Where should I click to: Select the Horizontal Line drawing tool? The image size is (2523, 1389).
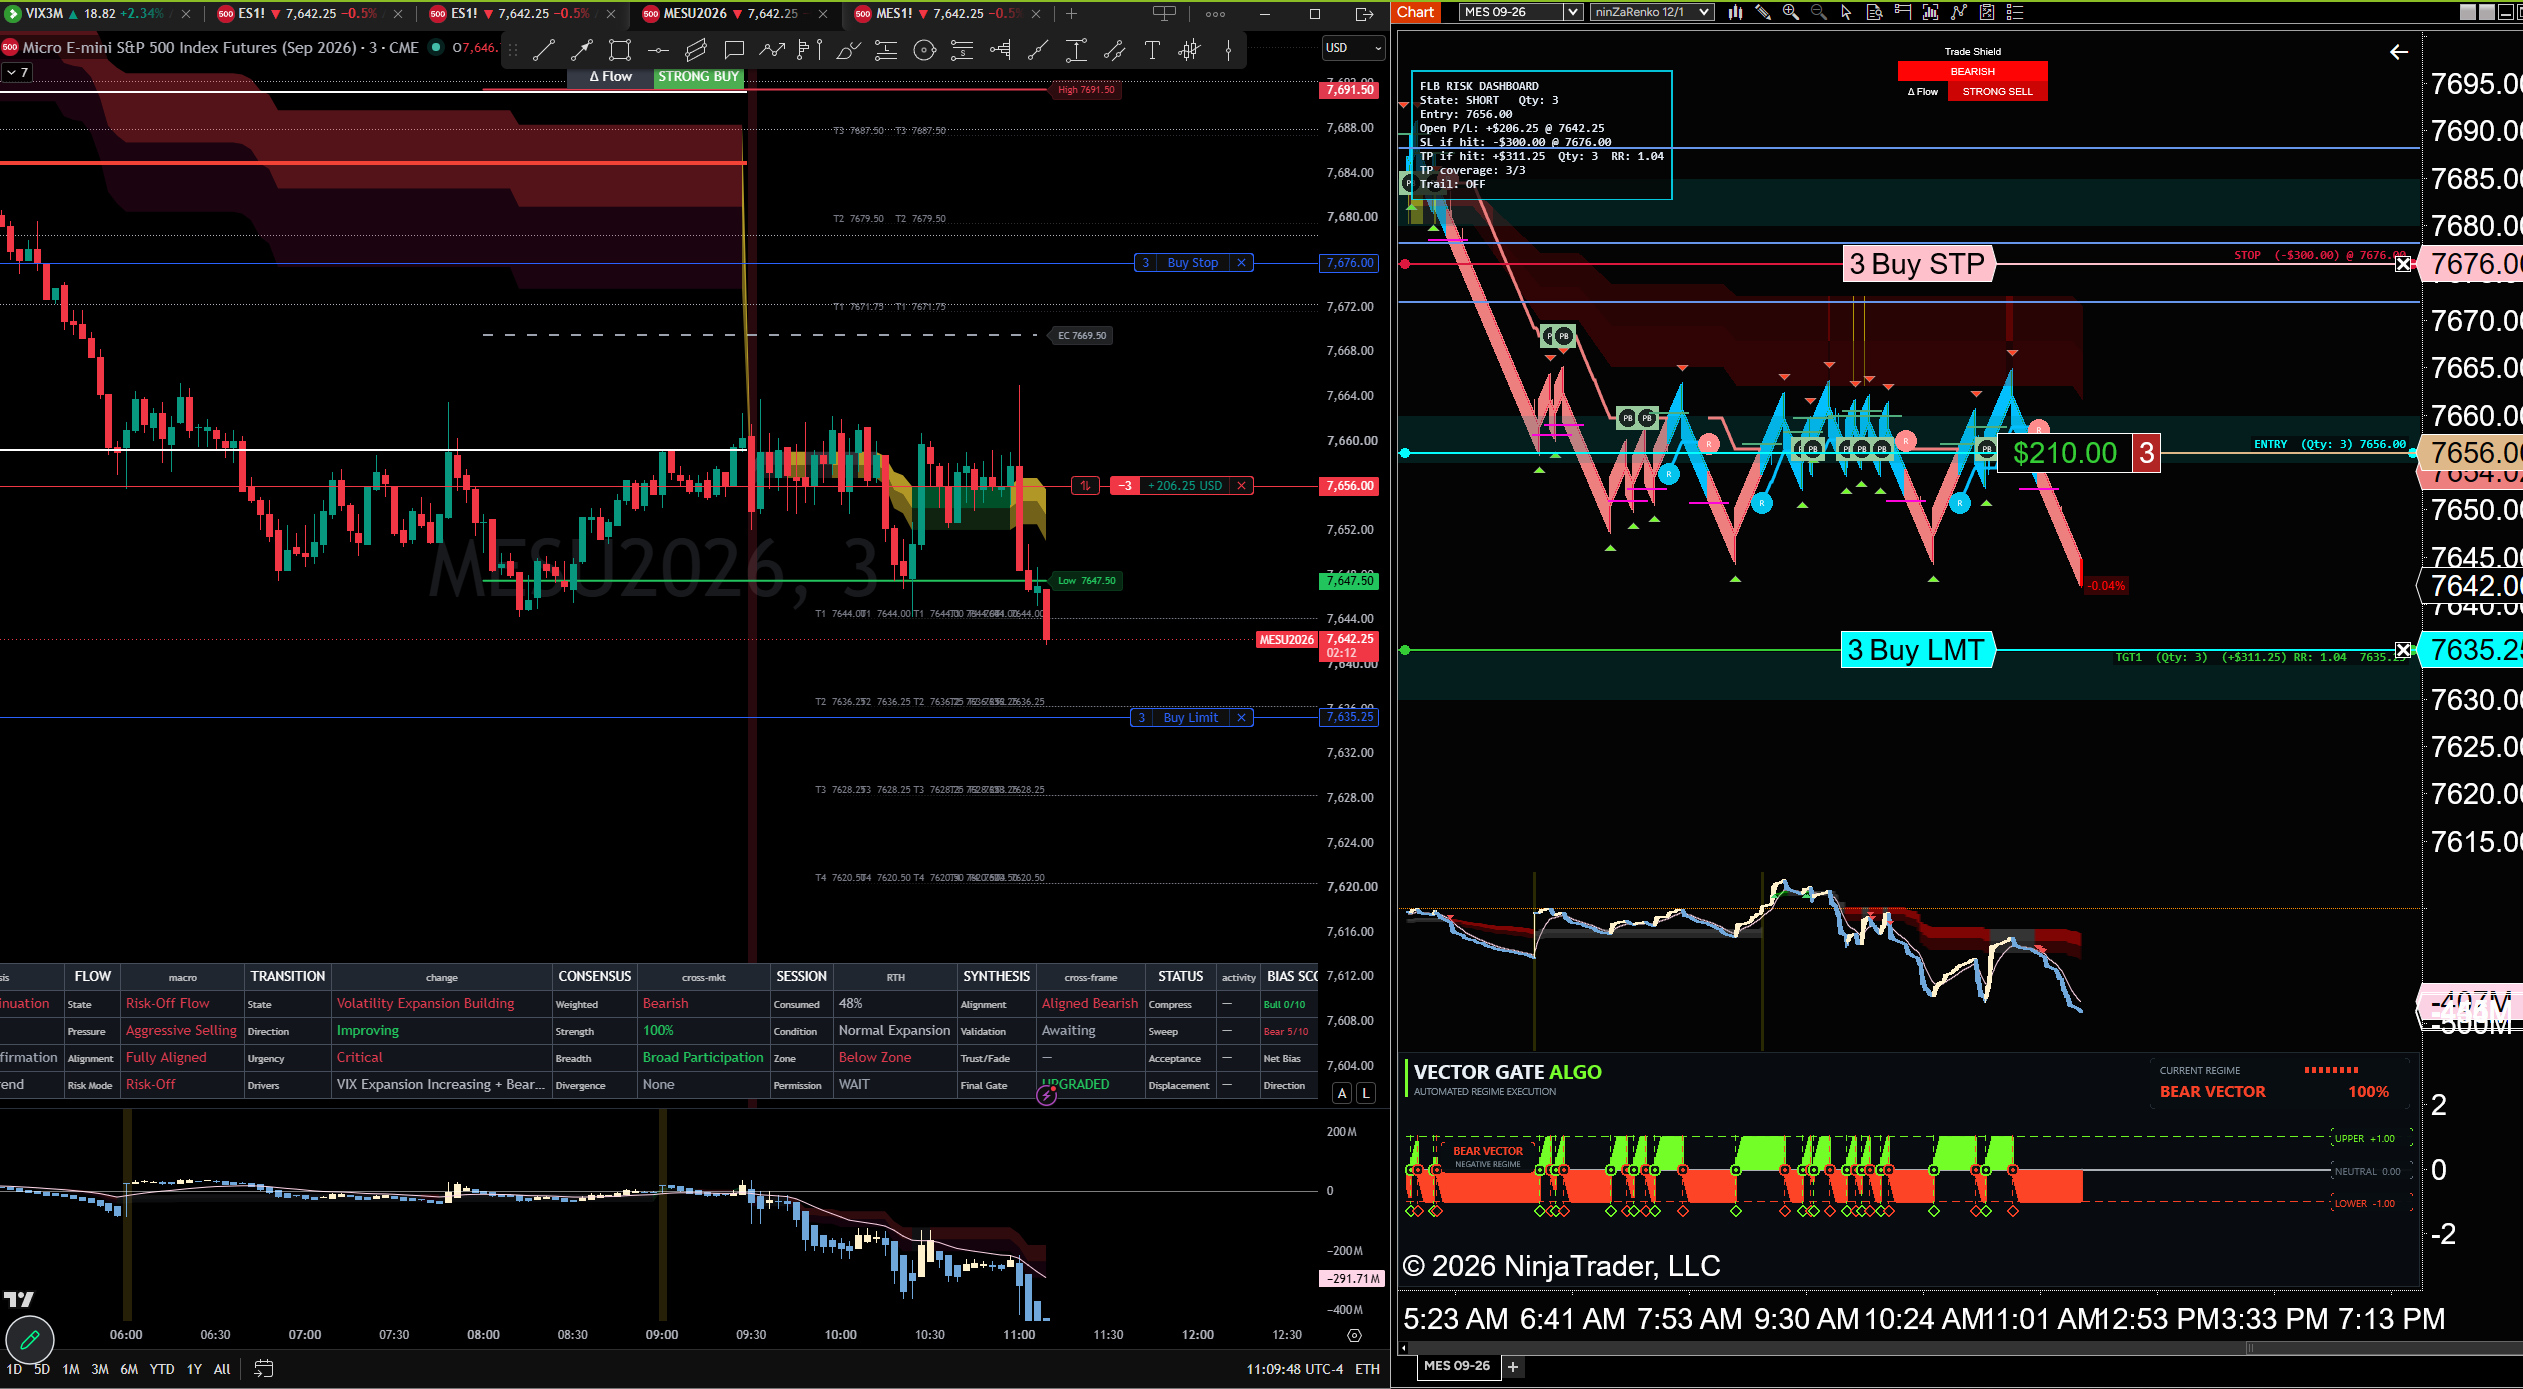click(x=658, y=50)
